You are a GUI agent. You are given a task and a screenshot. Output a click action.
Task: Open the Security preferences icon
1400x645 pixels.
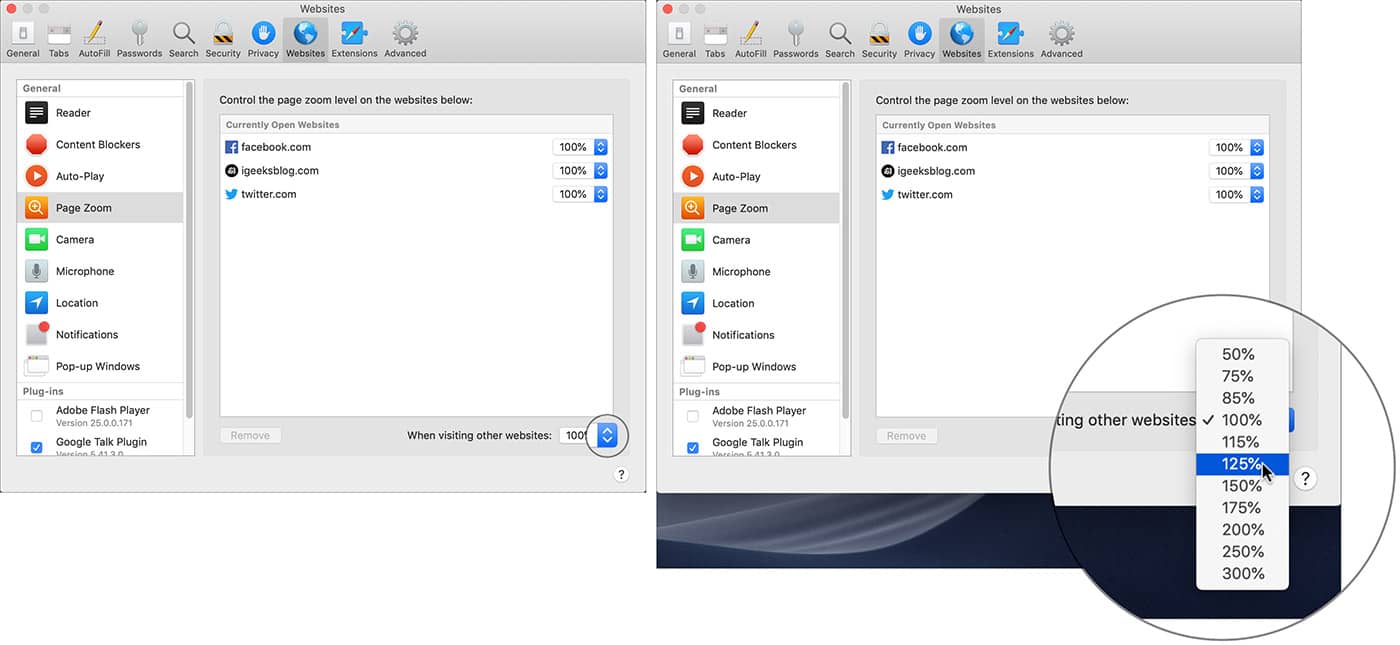coord(222,37)
